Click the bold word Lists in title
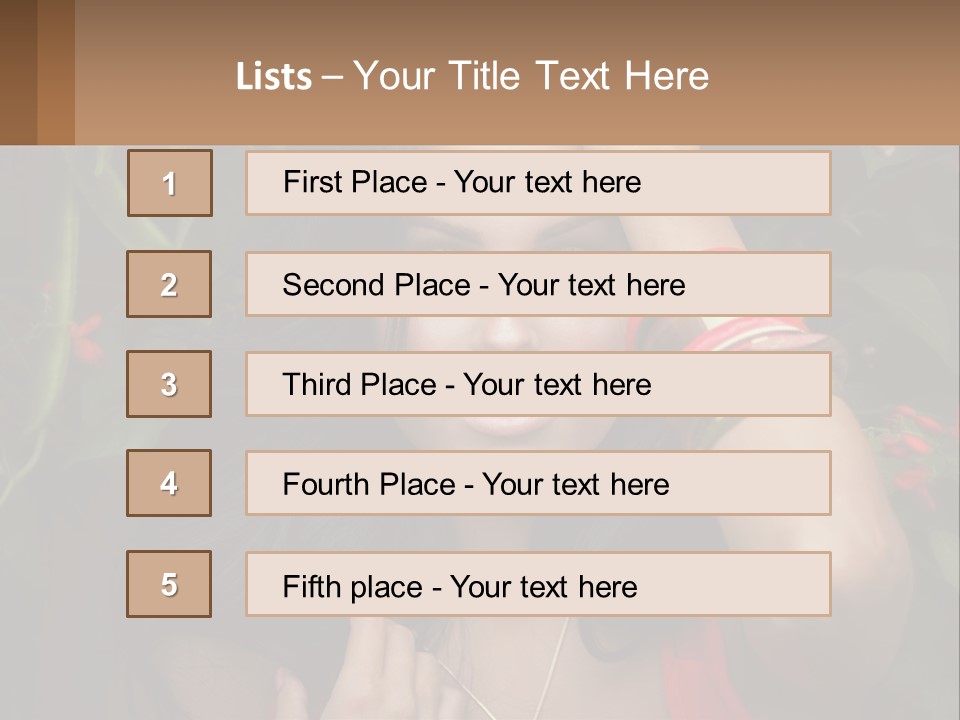 (x=273, y=77)
